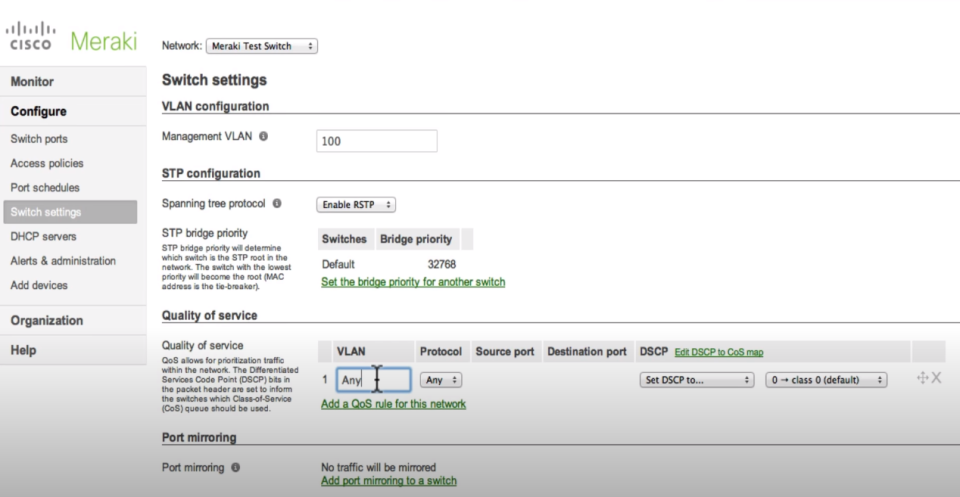This screenshot has height=497, width=960.
Task: Click the QoS rule number 1
Action: click(x=324, y=379)
